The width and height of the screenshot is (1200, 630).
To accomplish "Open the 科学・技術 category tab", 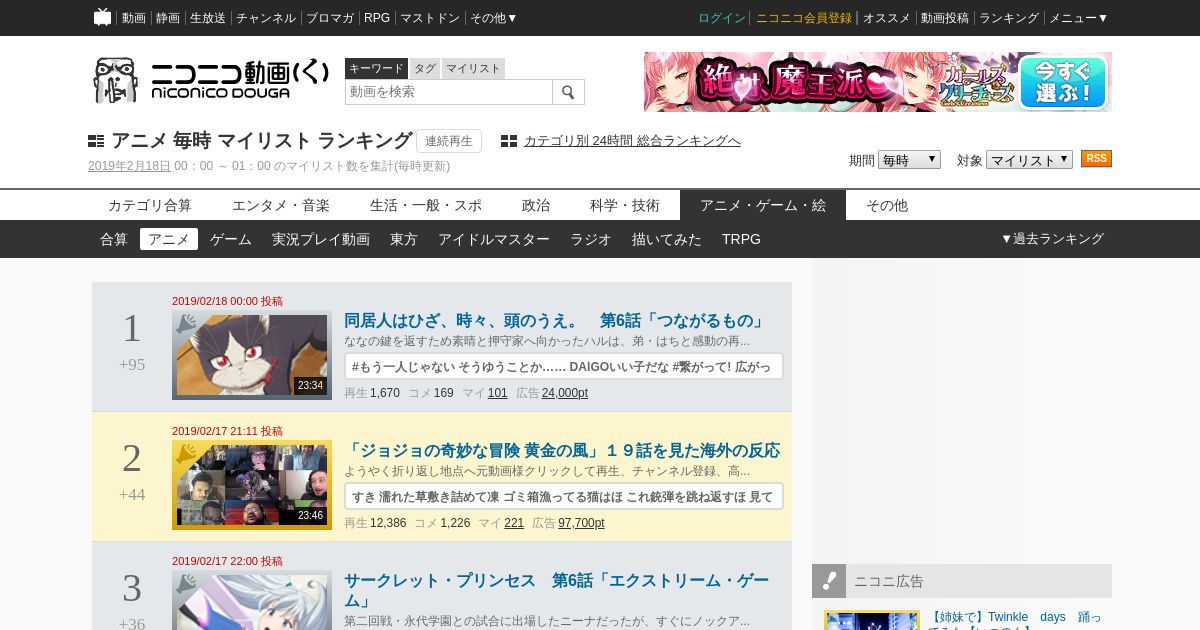I will (x=625, y=205).
